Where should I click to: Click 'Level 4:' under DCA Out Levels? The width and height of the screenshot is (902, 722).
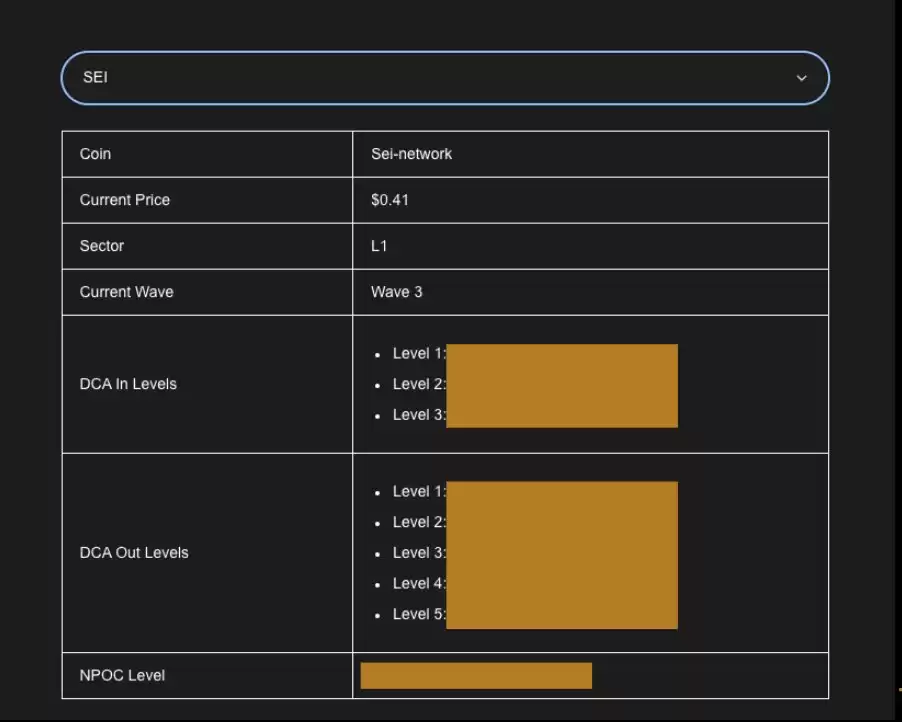coord(419,583)
